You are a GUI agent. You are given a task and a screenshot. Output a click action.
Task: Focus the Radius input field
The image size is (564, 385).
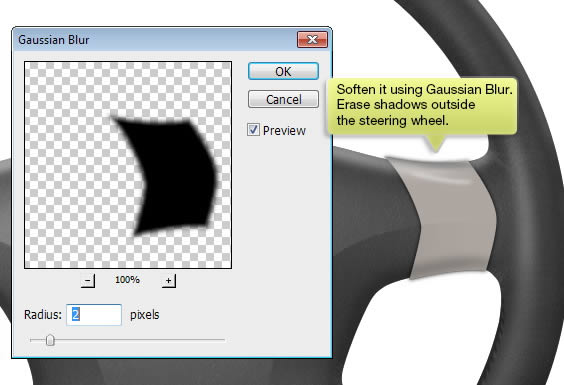tap(94, 315)
